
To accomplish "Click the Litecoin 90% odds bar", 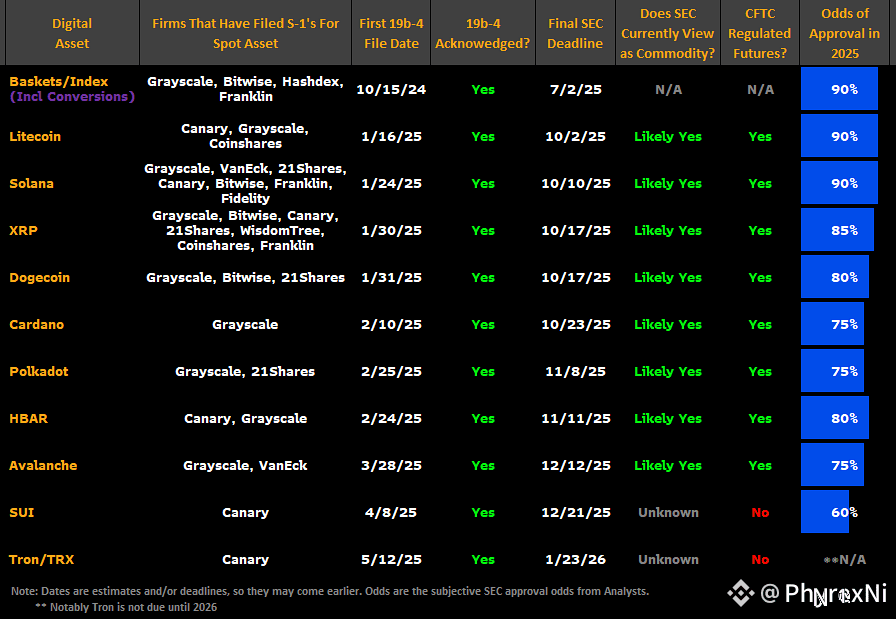I will click(x=839, y=136).
